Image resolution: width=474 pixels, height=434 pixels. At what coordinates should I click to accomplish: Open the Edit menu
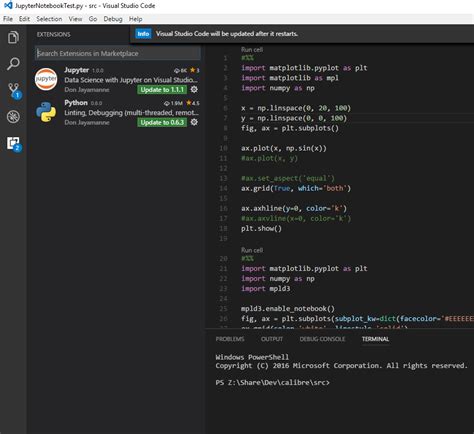(x=24, y=19)
